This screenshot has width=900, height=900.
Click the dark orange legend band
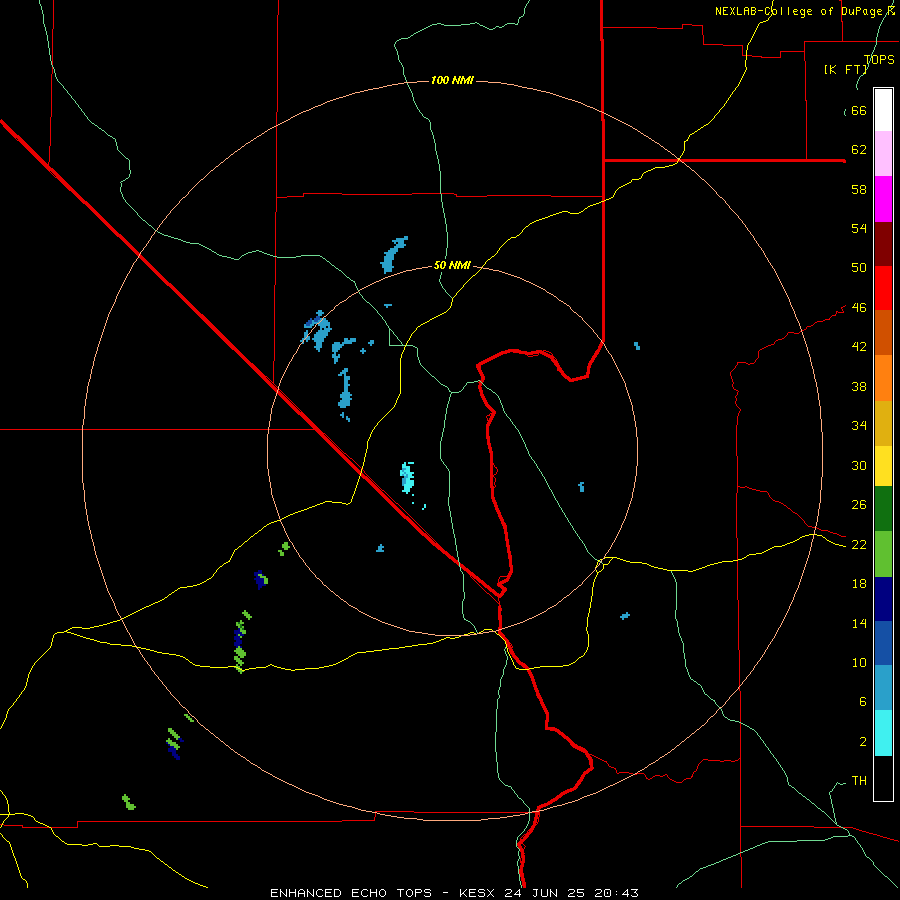tap(883, 332)
